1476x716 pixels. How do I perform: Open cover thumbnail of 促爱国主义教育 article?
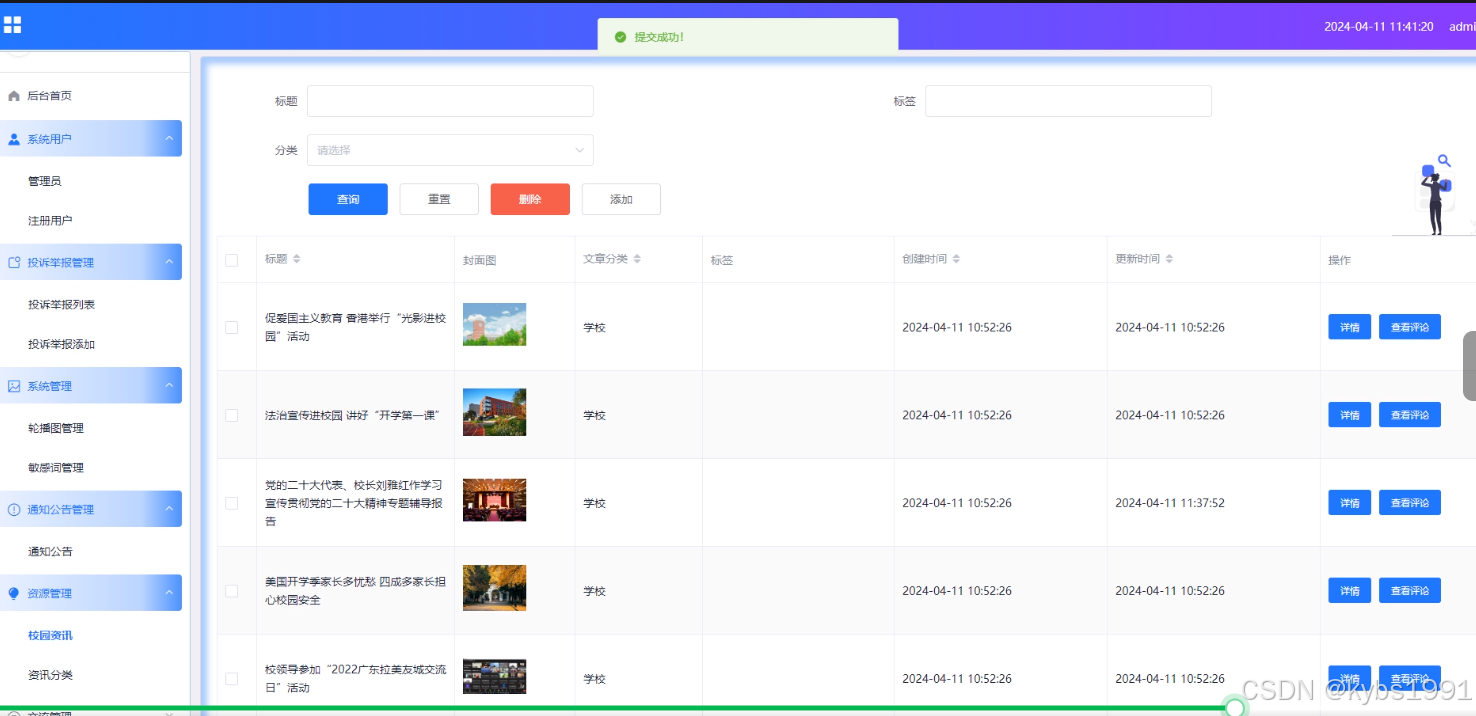click(494, 324)
